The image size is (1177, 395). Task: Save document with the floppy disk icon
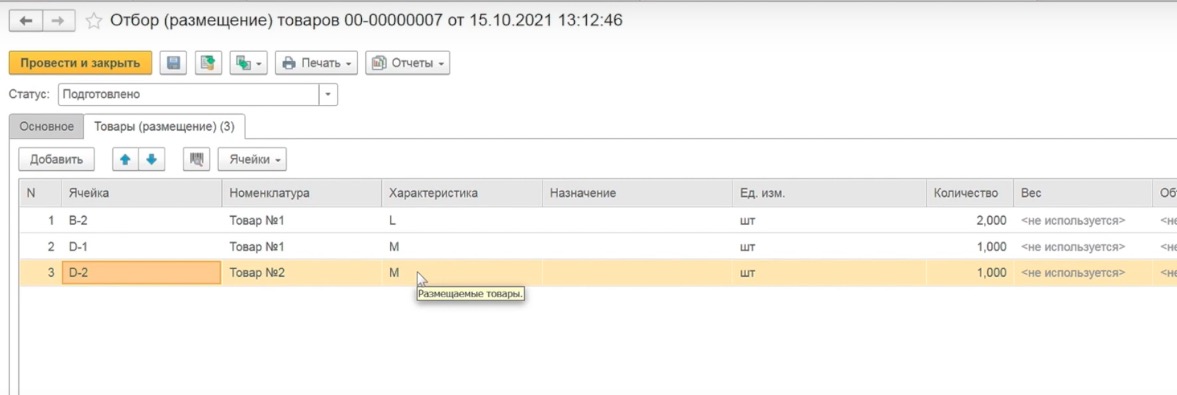coord(173,63)
